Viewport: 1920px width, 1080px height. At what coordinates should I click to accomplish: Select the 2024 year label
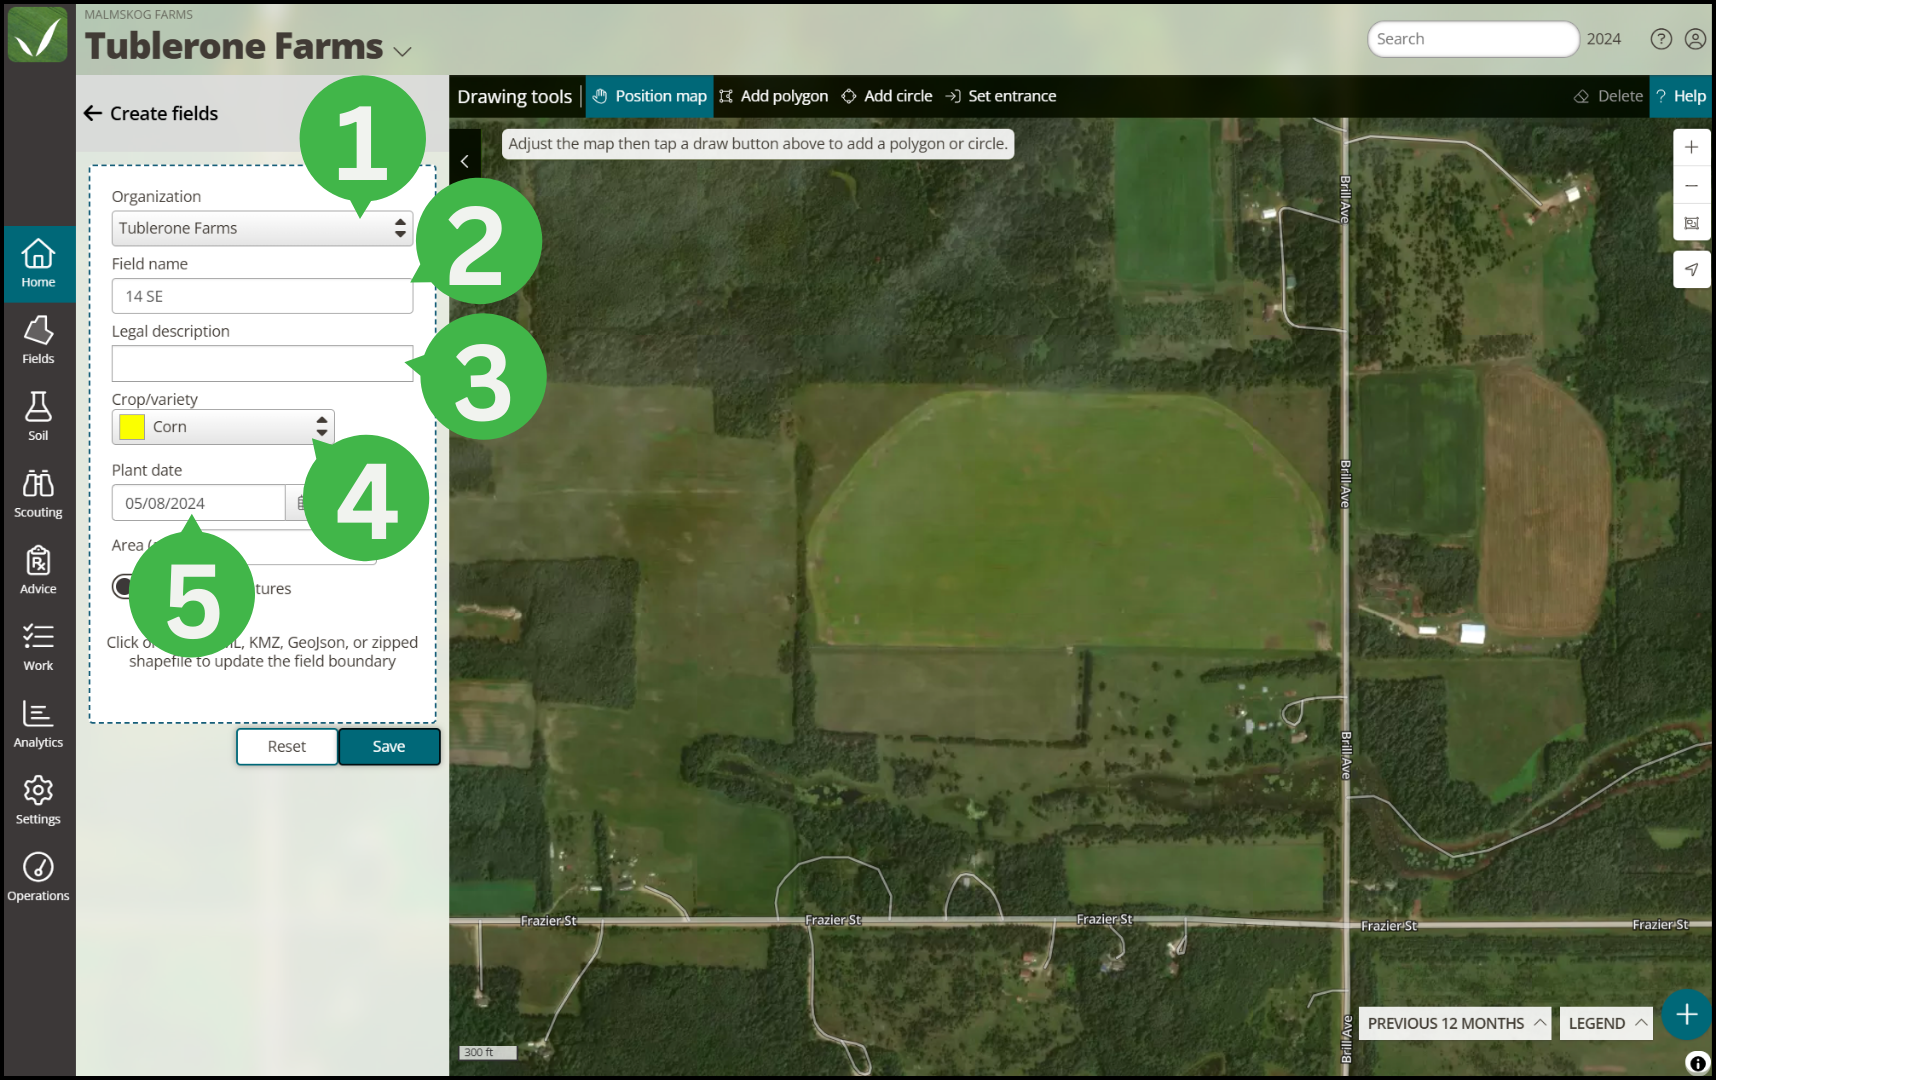pyautogui.click(x=1603, y=39)
